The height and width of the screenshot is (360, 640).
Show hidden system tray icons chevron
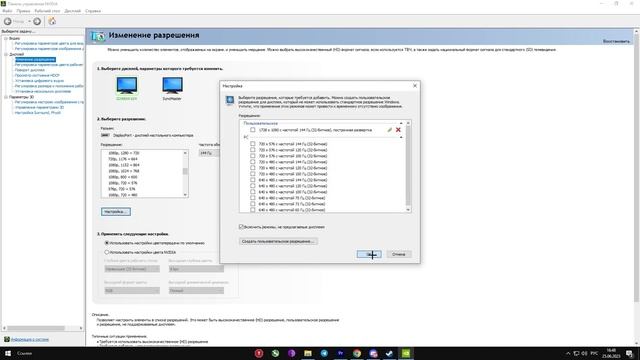tap(568, 353)
